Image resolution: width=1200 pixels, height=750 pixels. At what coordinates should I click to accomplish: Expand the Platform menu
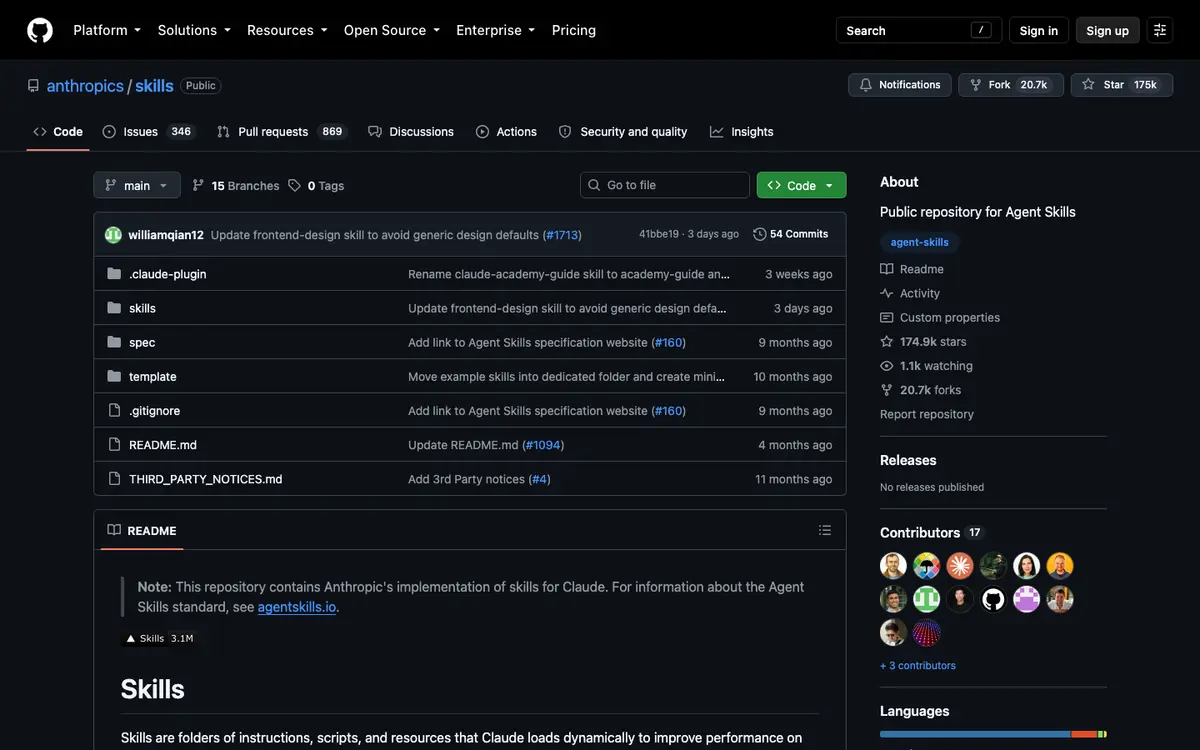click(x=107, y=30)
